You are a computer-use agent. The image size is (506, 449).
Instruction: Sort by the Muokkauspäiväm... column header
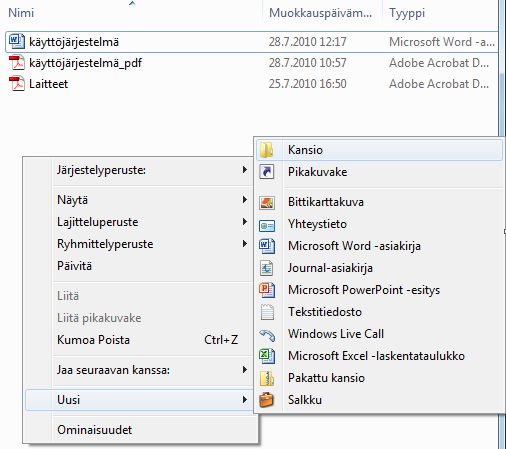tap(322, 13)
